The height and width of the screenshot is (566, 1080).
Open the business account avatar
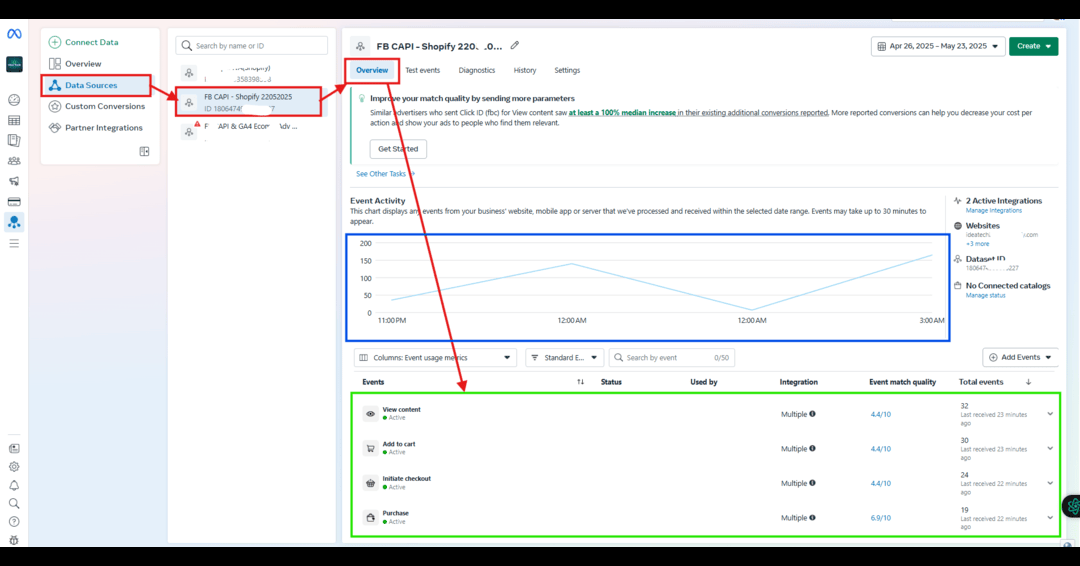pyautogui.click(x=14, y=64)
